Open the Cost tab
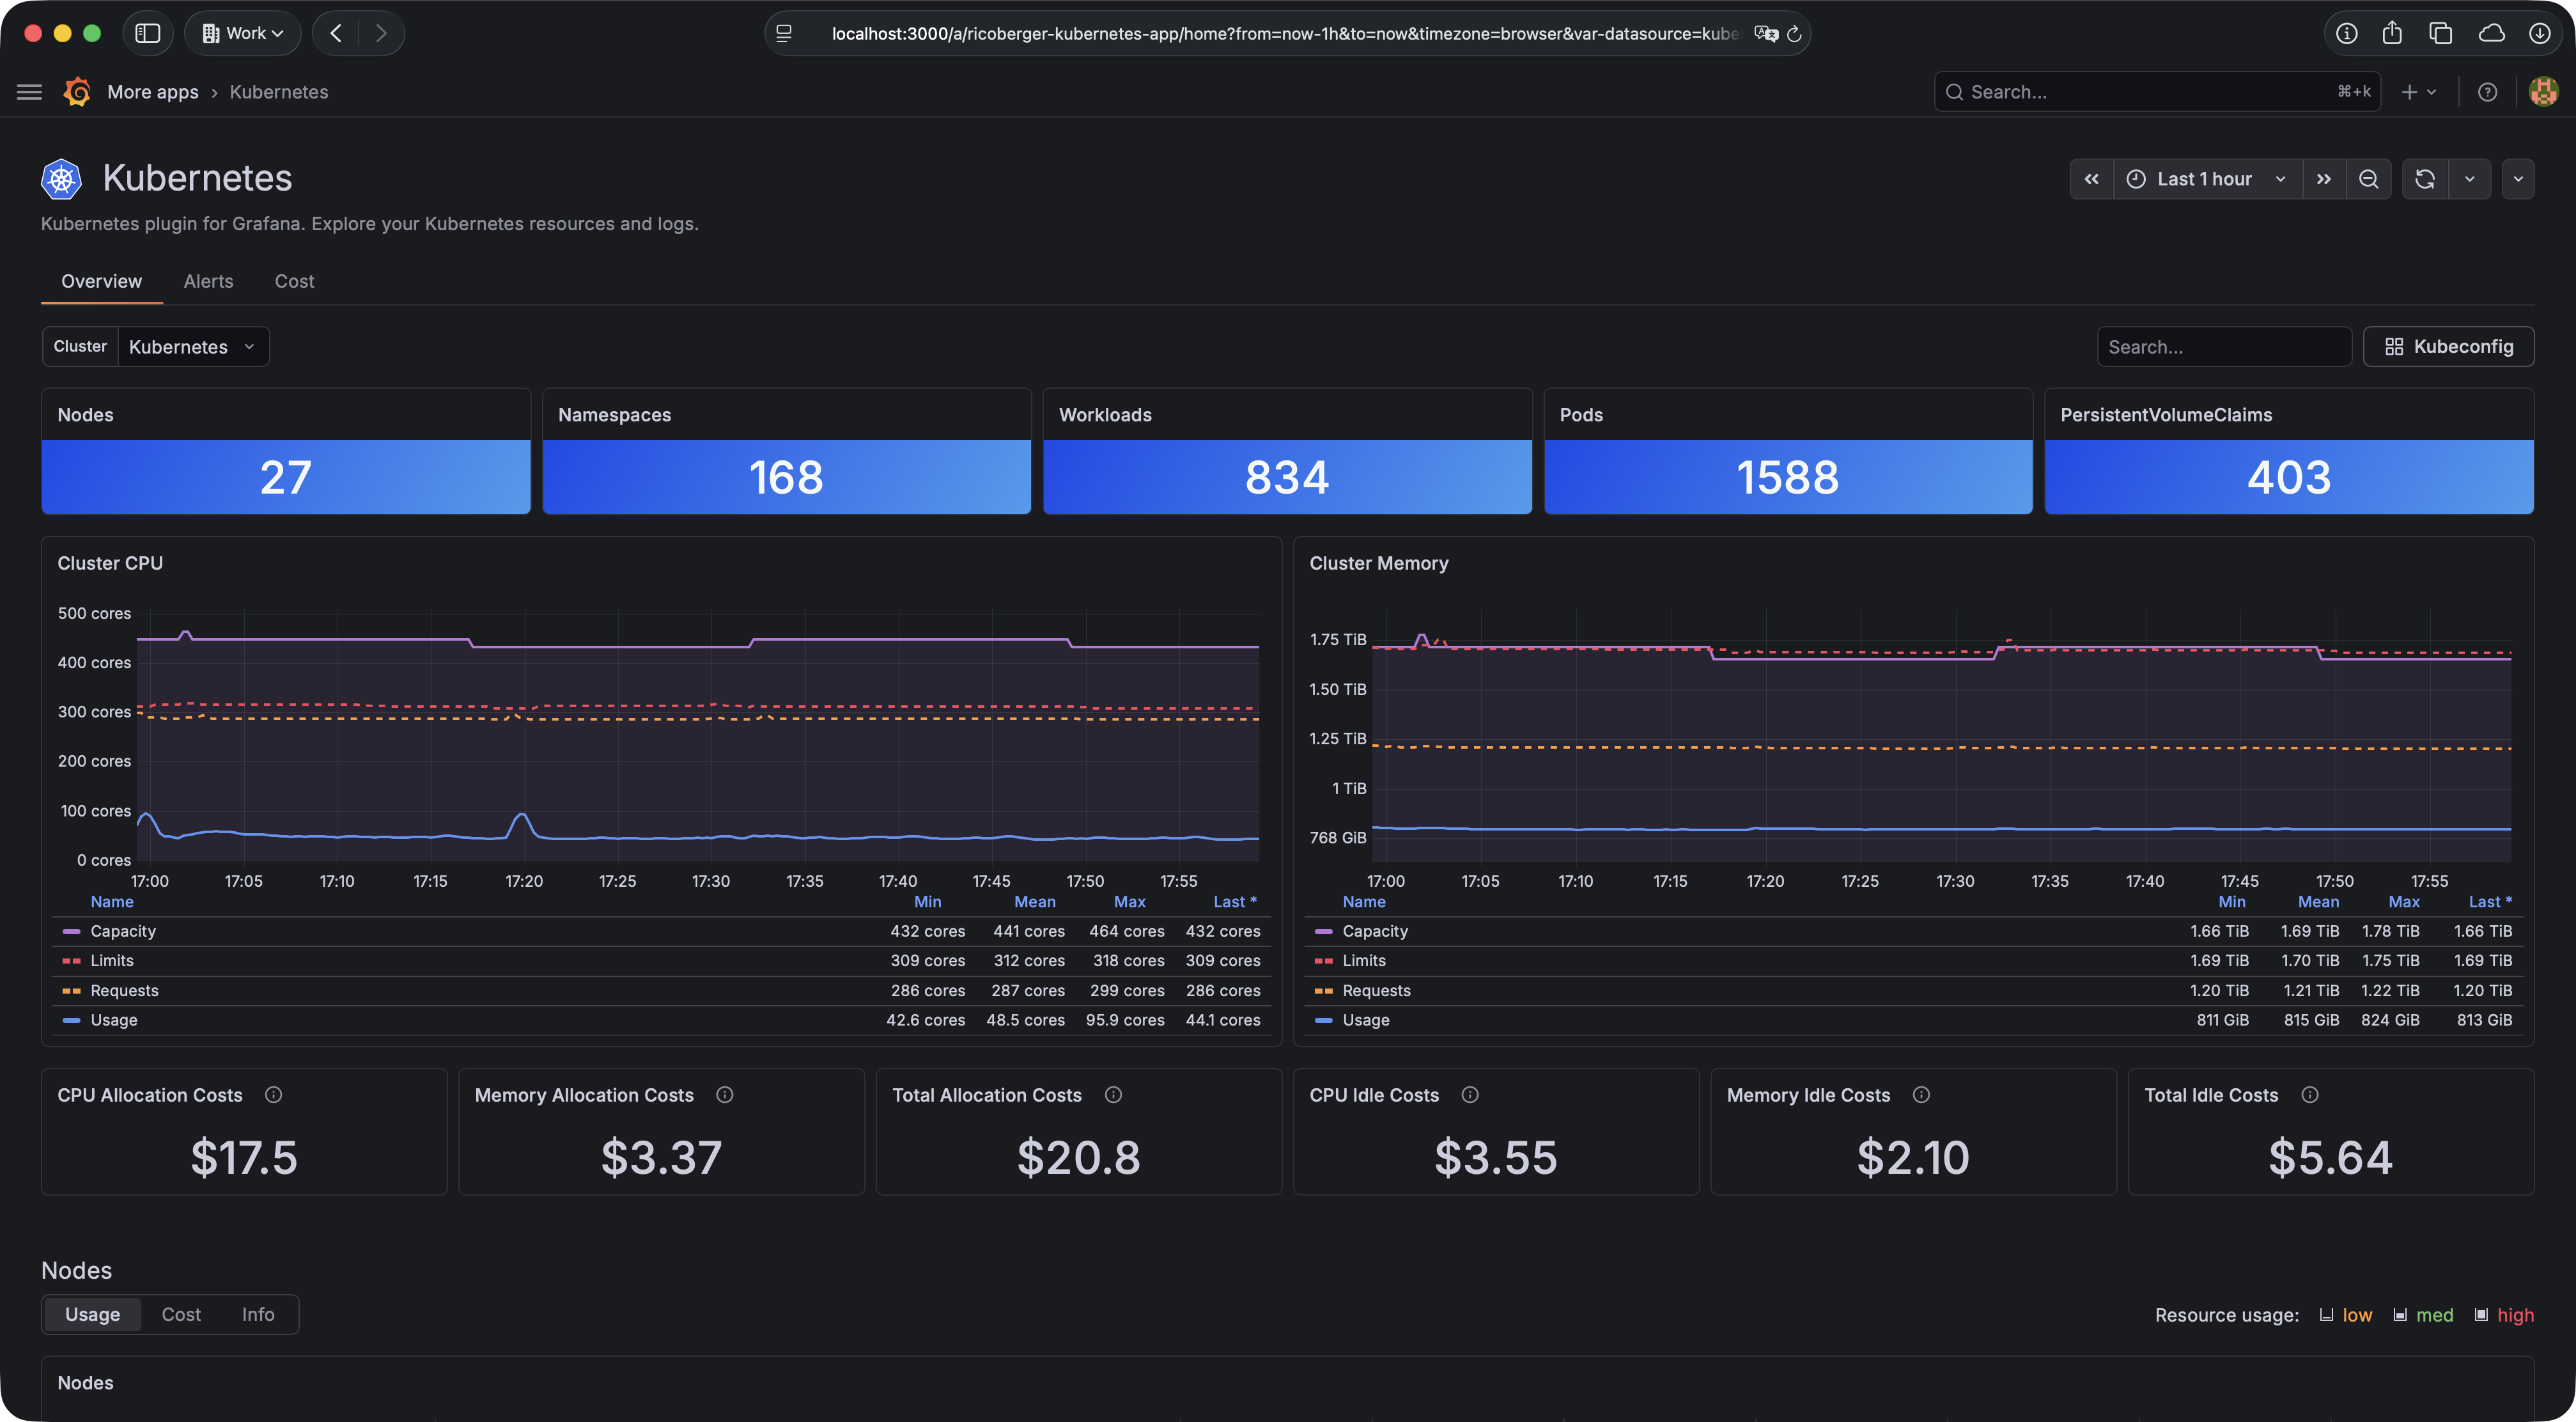This screenshot has width=2576, height=1422. click(x=294, y=282)
